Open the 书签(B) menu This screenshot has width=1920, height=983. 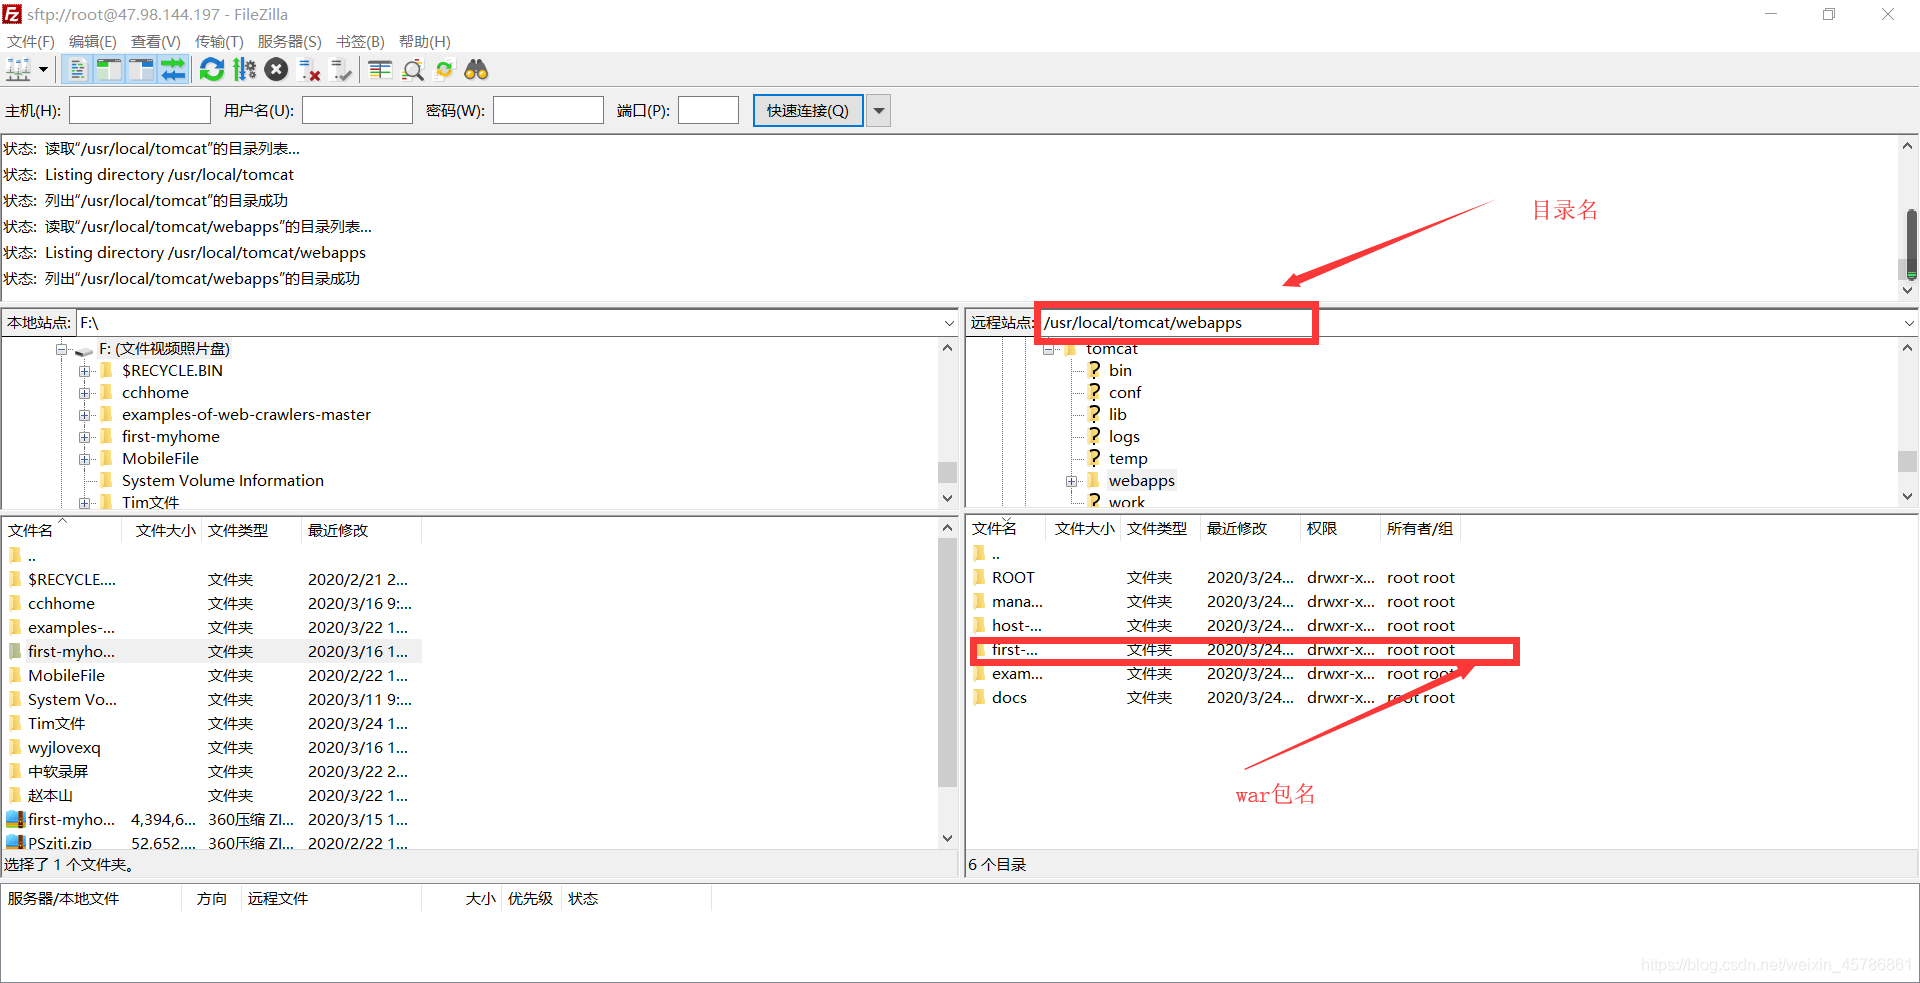tap(360, 41)
